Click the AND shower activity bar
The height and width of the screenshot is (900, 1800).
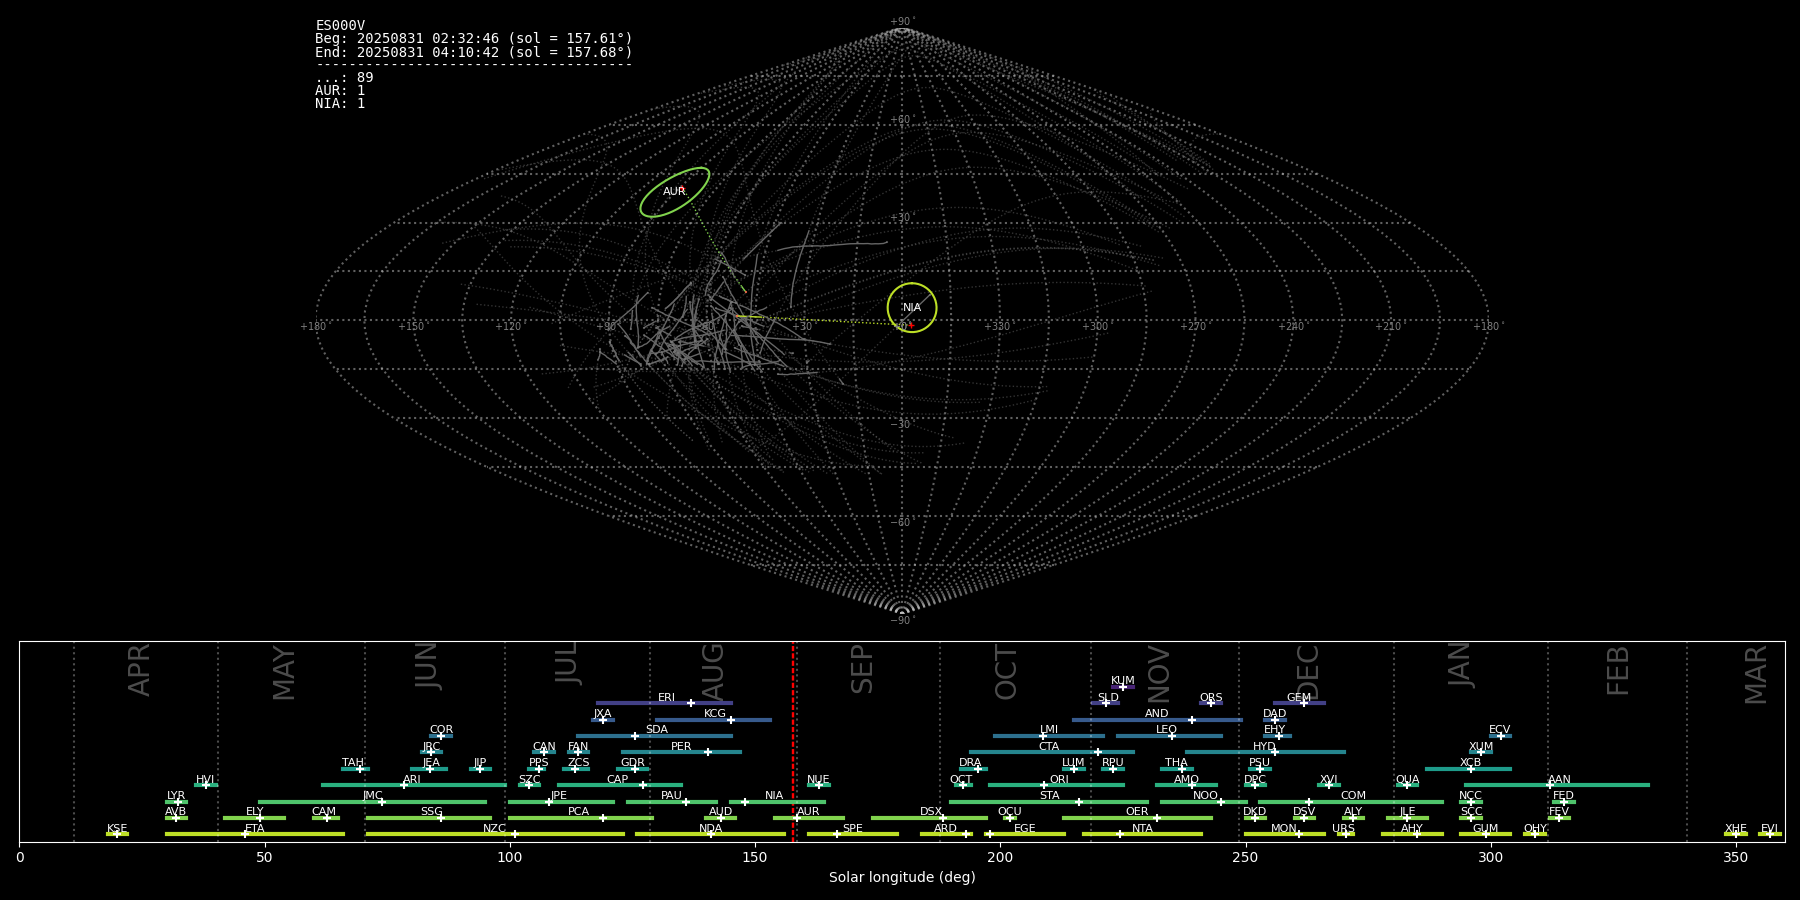(1157, 720)
